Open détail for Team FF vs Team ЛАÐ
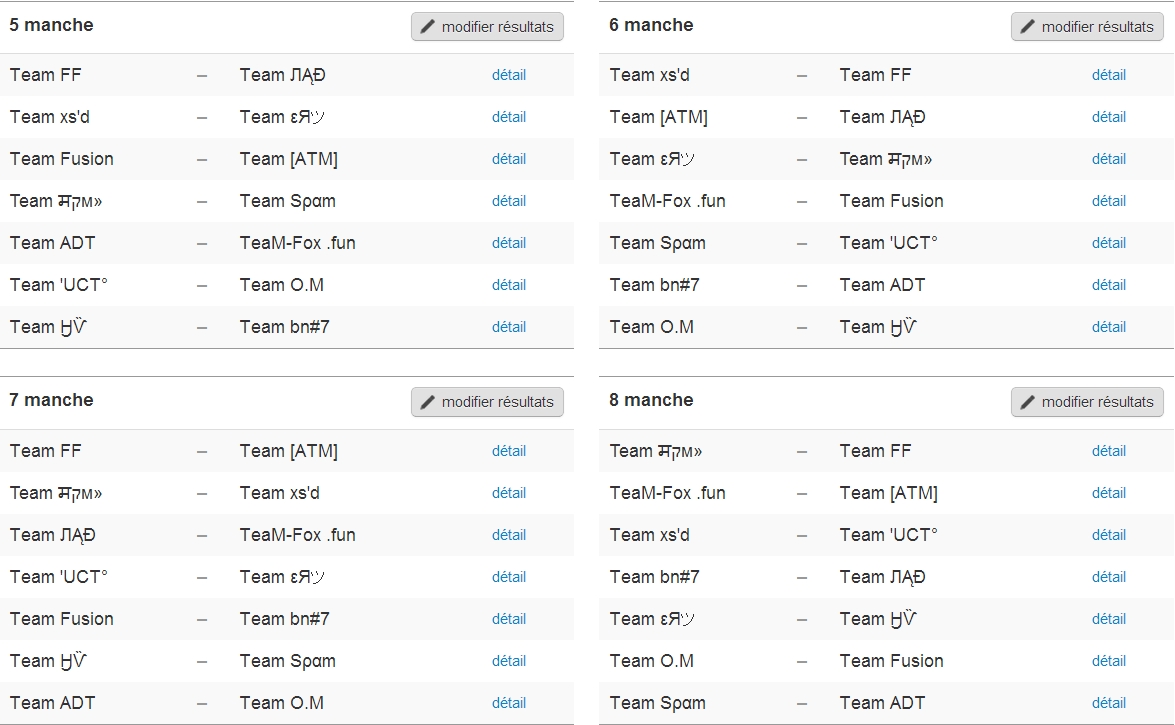The image size is (1175, 725). click(509, 75)
